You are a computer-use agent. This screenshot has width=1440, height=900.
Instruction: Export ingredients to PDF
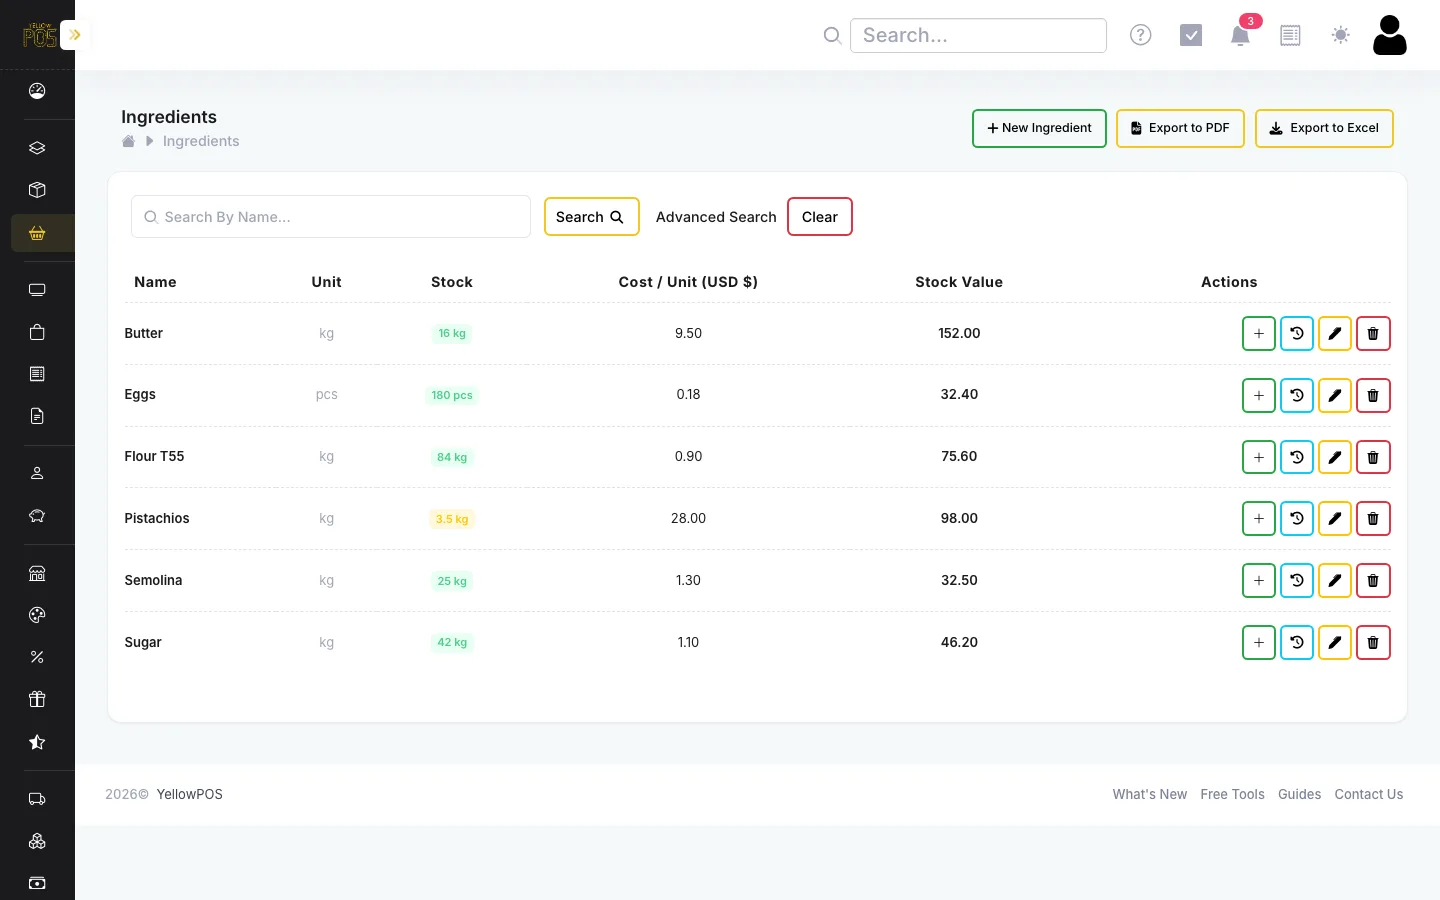point(1179,128)
